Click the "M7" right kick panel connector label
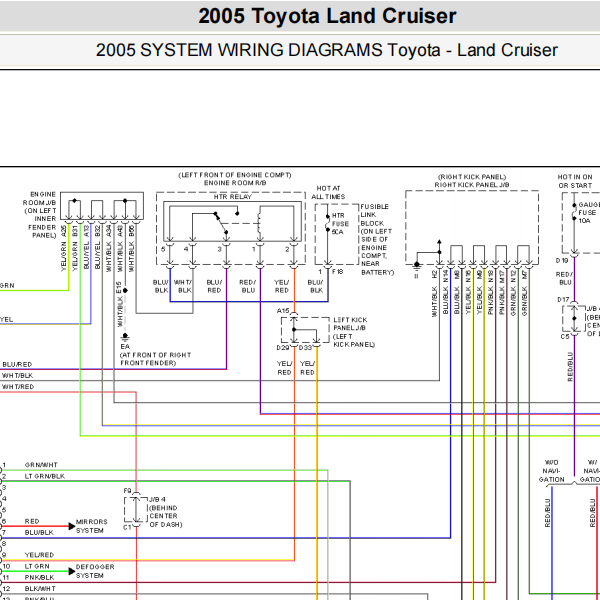Screen dimensions: 600x600 click(x=525, y=274)
